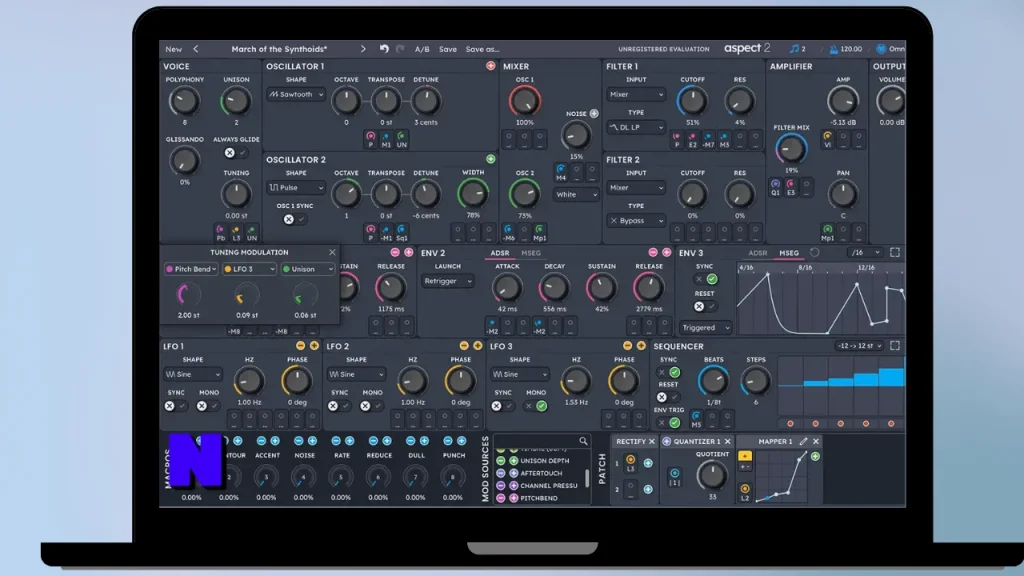
Task: Click the Save as button
Action: (482, 50)
